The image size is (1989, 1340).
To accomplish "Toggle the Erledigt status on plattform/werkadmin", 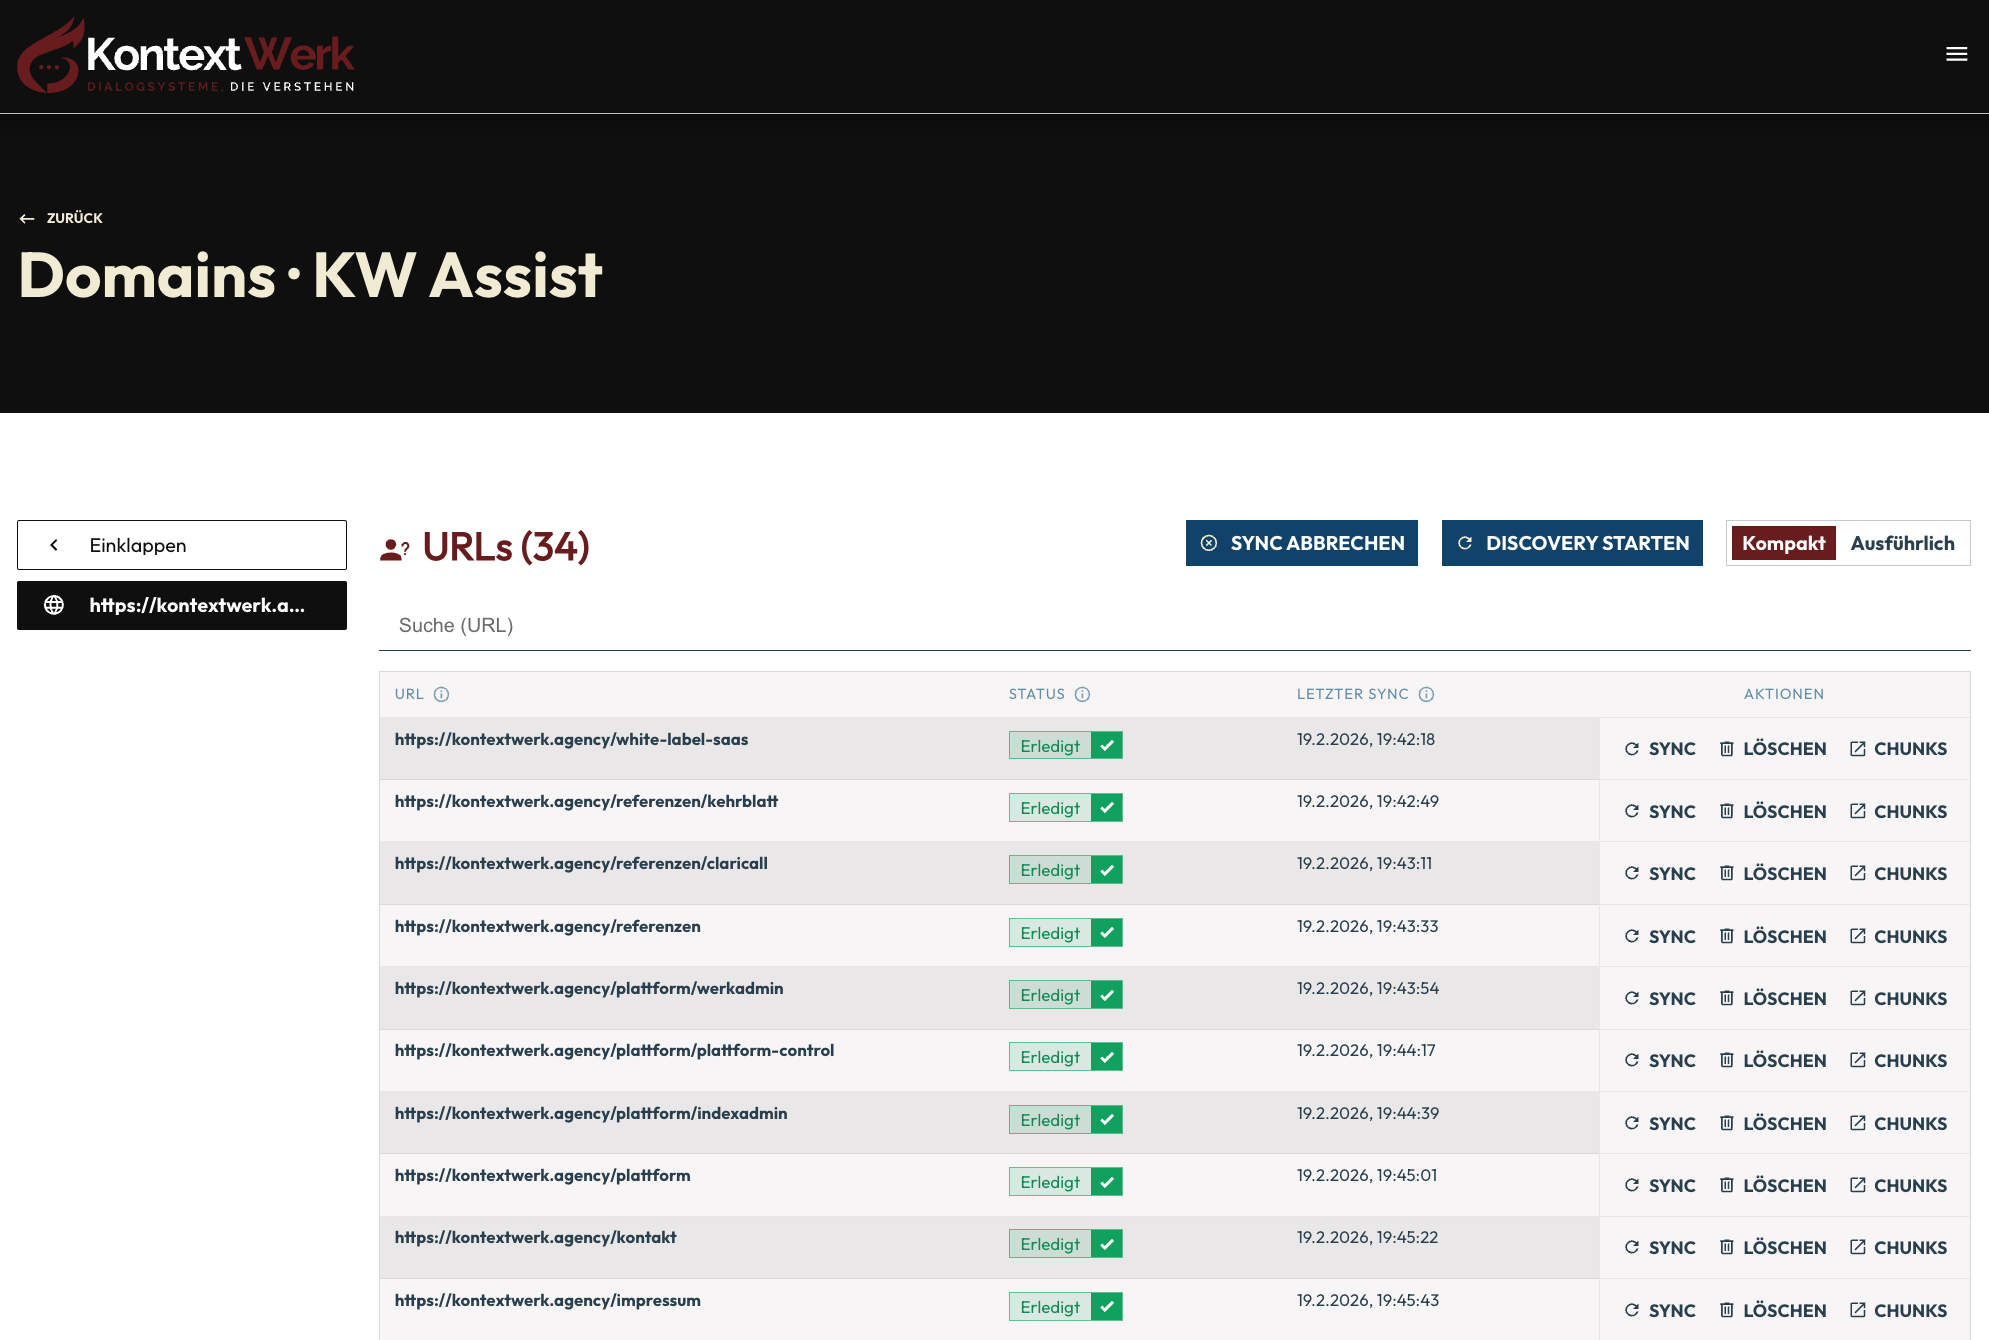I will (1107, 994).
